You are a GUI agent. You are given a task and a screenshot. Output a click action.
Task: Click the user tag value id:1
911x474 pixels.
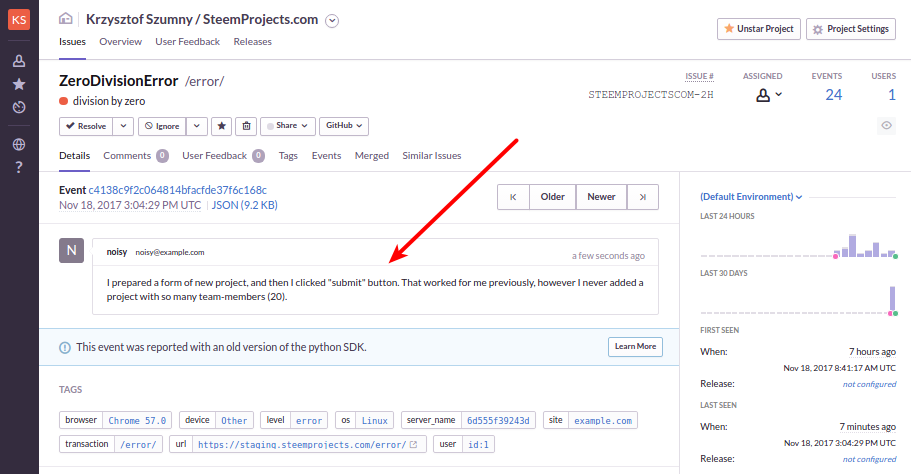tap(478, 444)
